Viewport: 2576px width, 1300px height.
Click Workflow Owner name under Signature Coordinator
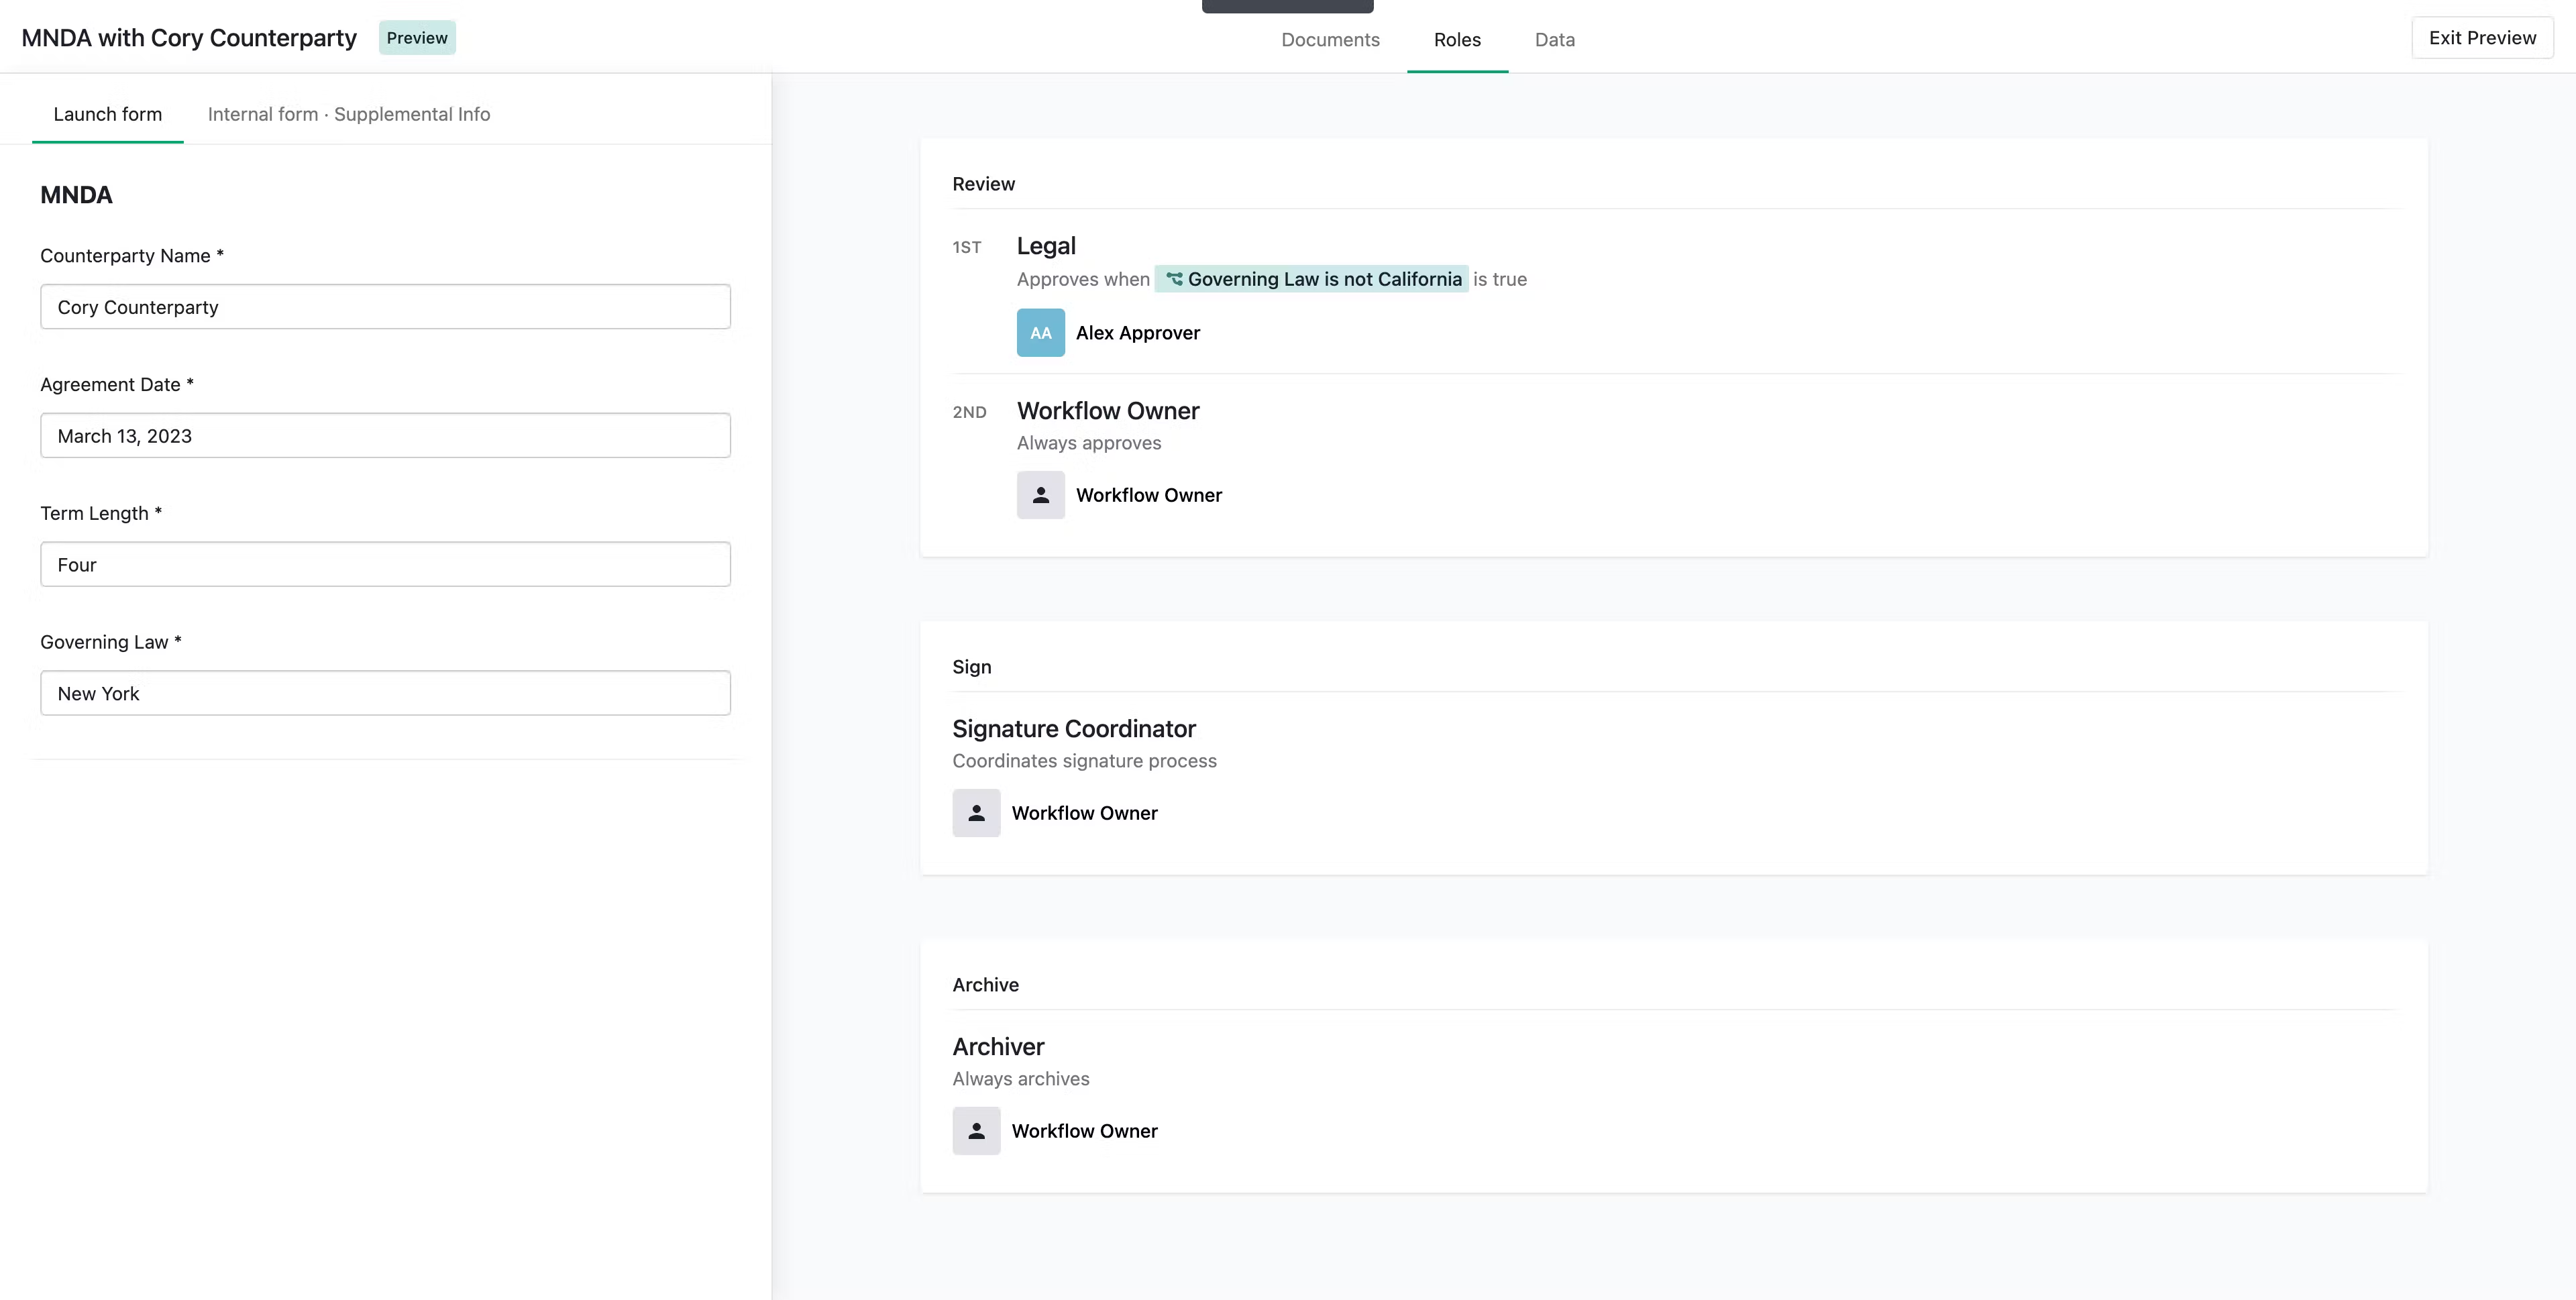[x=1085, y=813]
